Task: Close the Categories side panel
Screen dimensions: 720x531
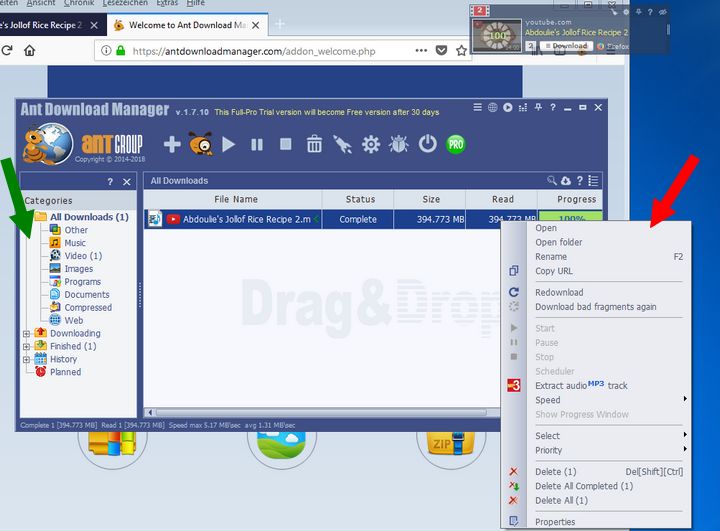Action: click(x=127, y=182)
